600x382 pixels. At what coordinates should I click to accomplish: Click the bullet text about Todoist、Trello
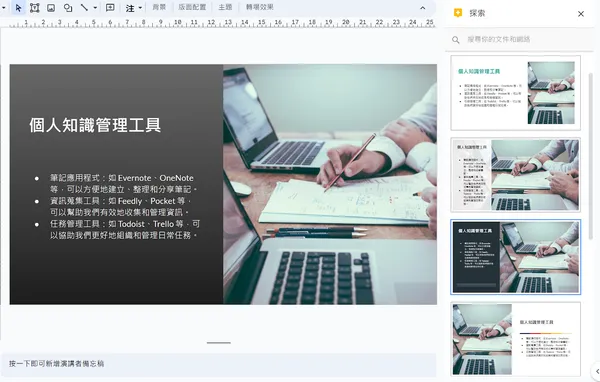125,230
